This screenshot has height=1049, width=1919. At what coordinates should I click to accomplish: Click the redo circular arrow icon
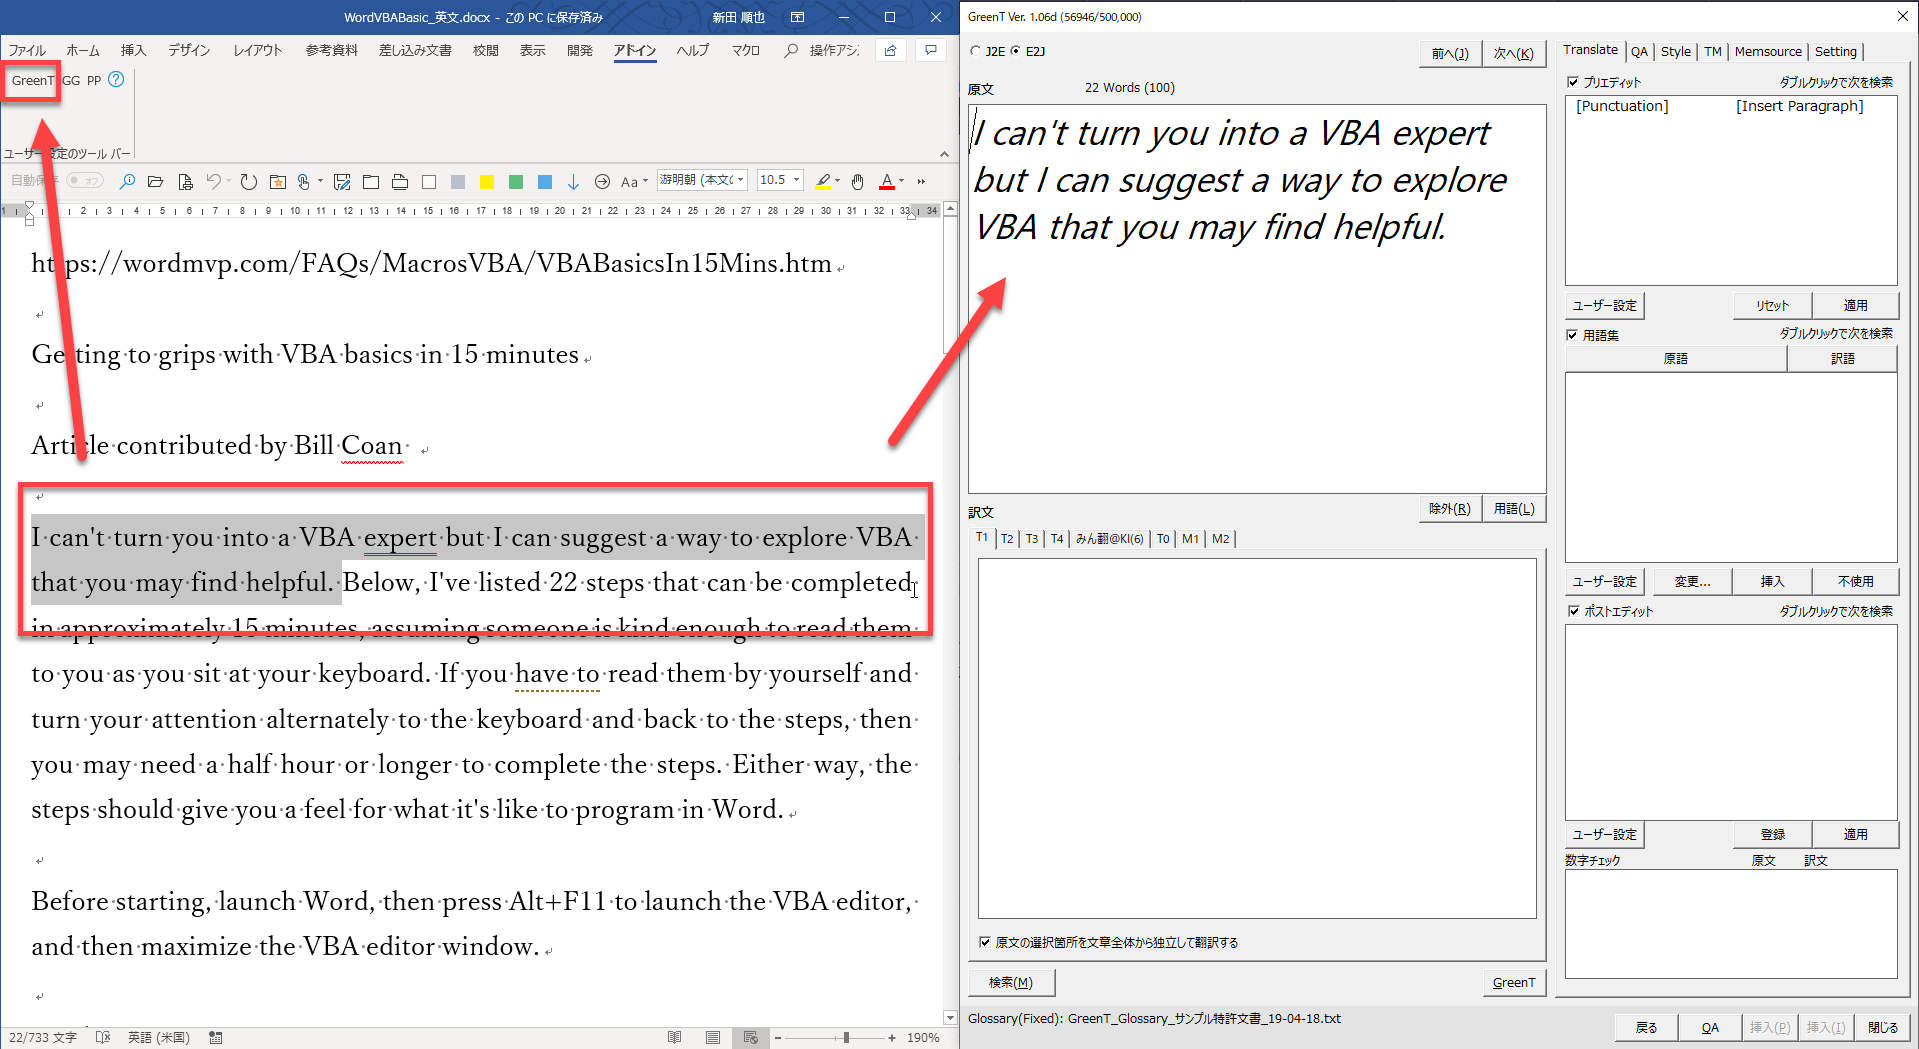248,181
